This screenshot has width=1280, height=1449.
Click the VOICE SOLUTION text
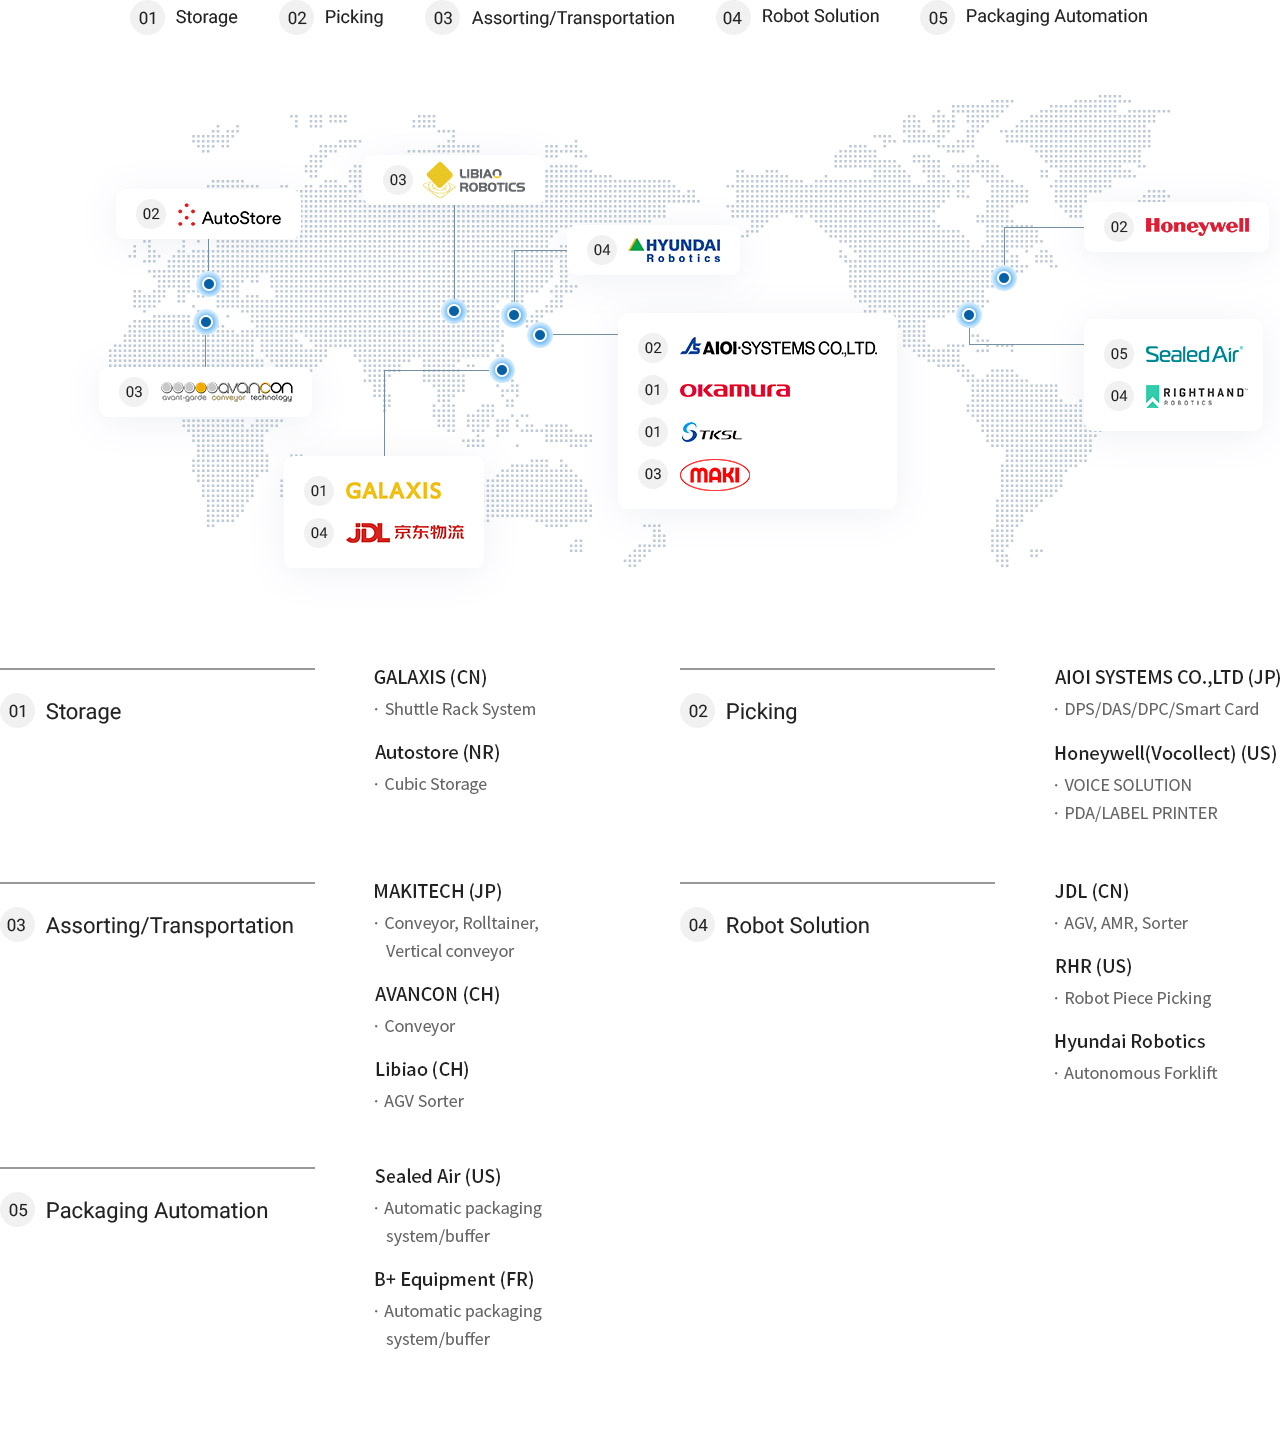1128,785
